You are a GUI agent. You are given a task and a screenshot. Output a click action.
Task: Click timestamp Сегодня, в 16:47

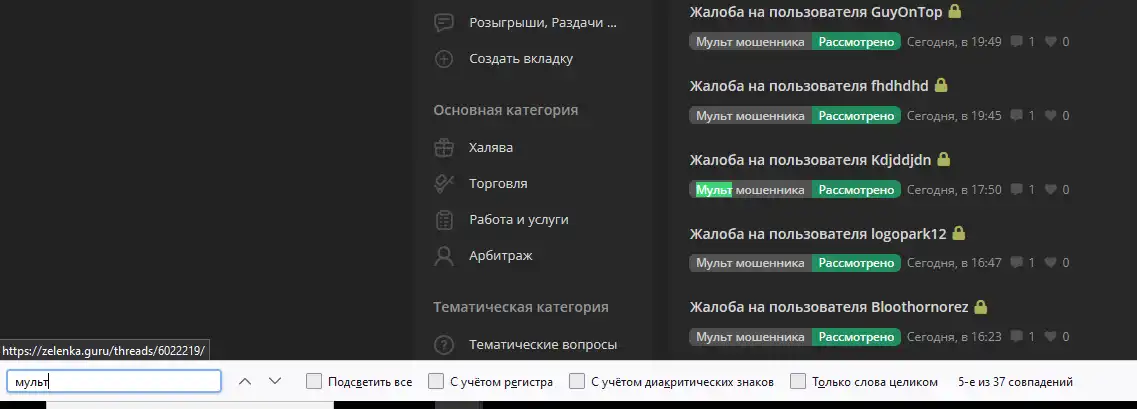[954, 263]
